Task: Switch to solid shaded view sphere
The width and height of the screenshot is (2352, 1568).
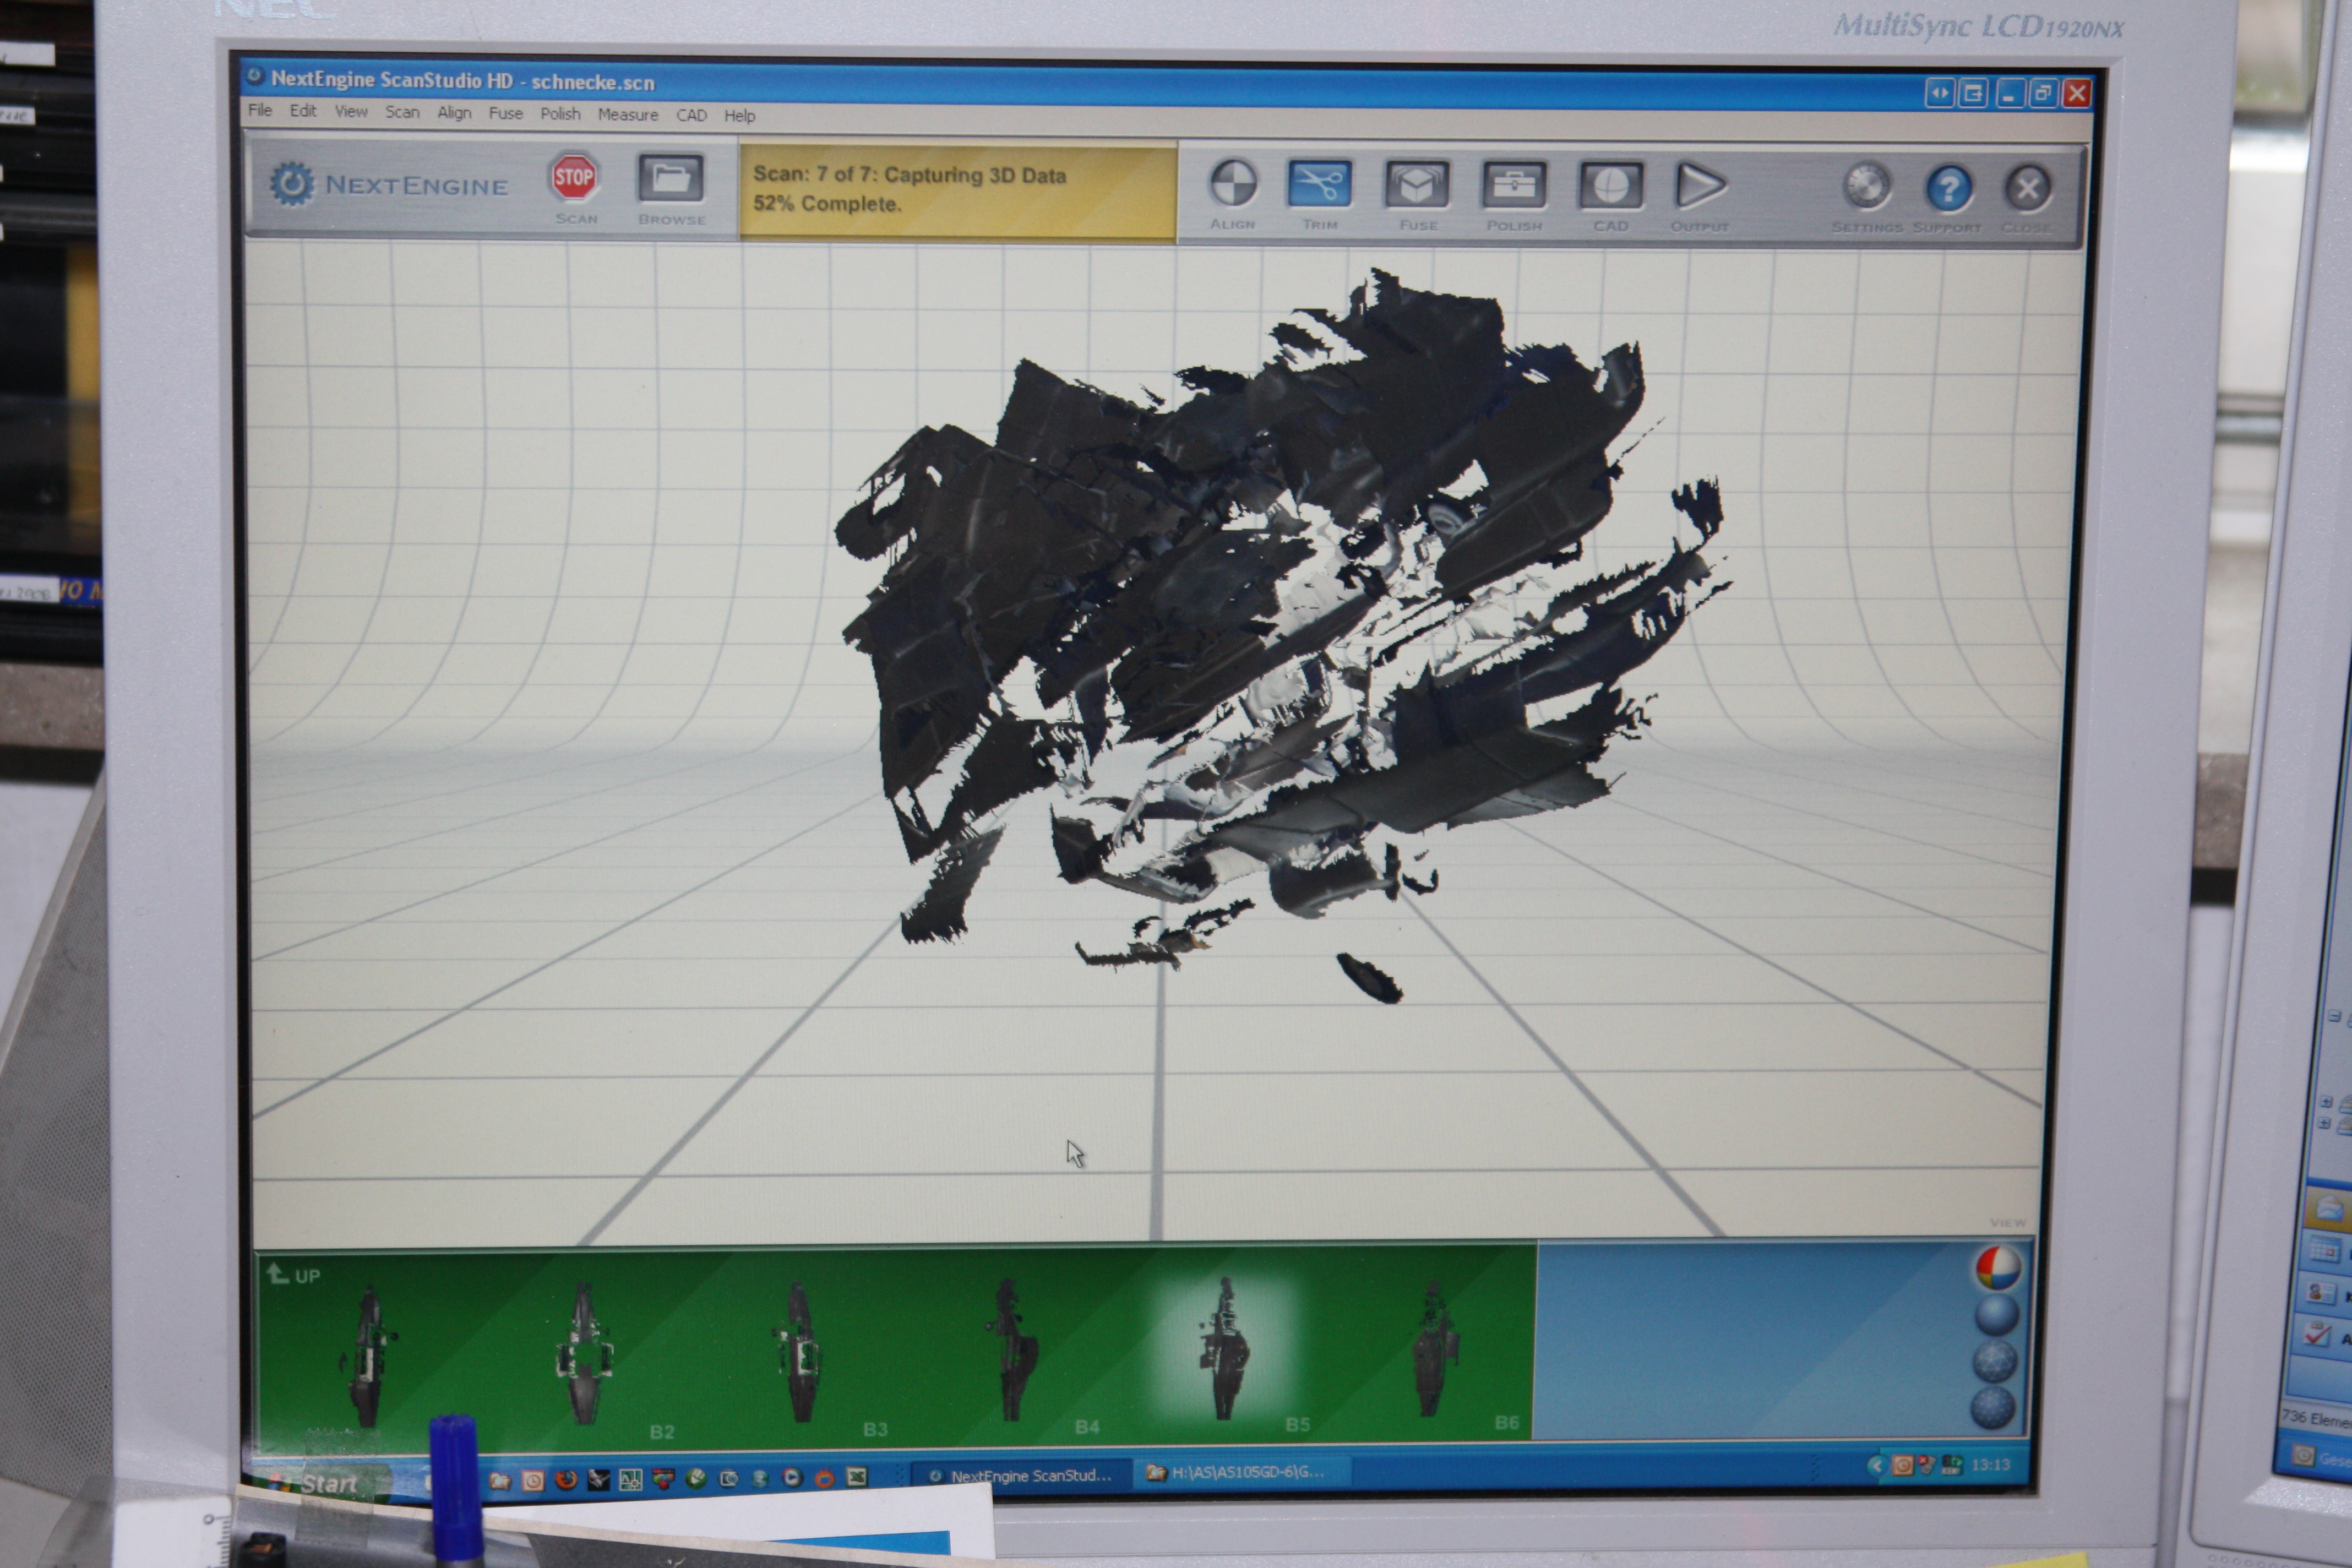Action: tap(1996, 1314)
